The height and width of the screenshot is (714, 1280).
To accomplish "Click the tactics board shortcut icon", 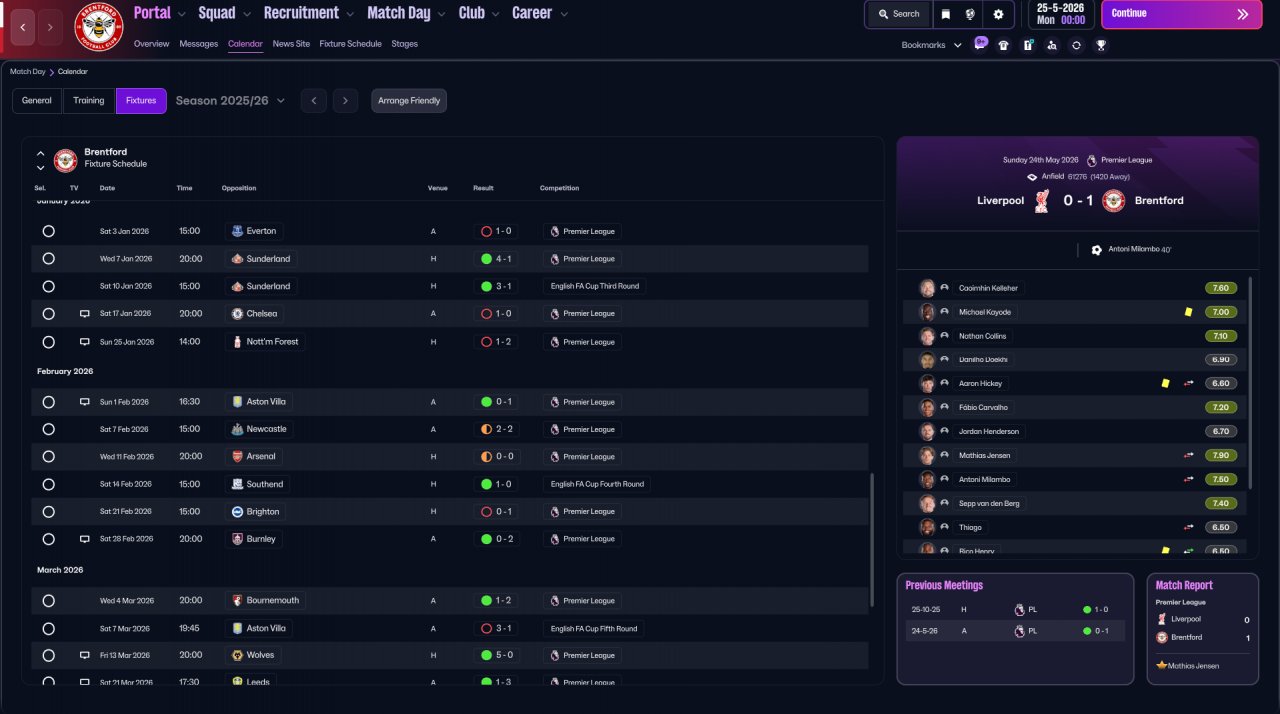I will 1028,45.
